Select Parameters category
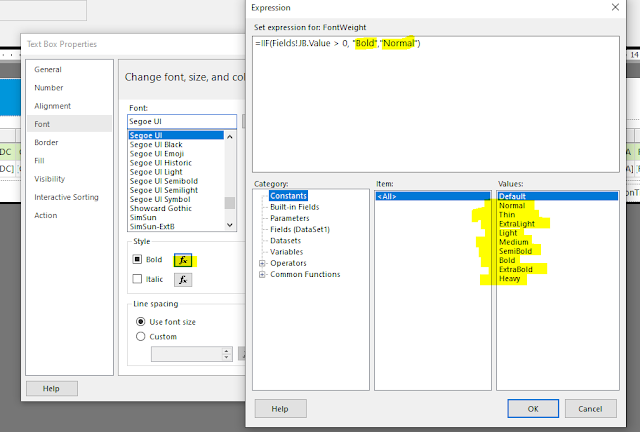 tap(290, 218)
